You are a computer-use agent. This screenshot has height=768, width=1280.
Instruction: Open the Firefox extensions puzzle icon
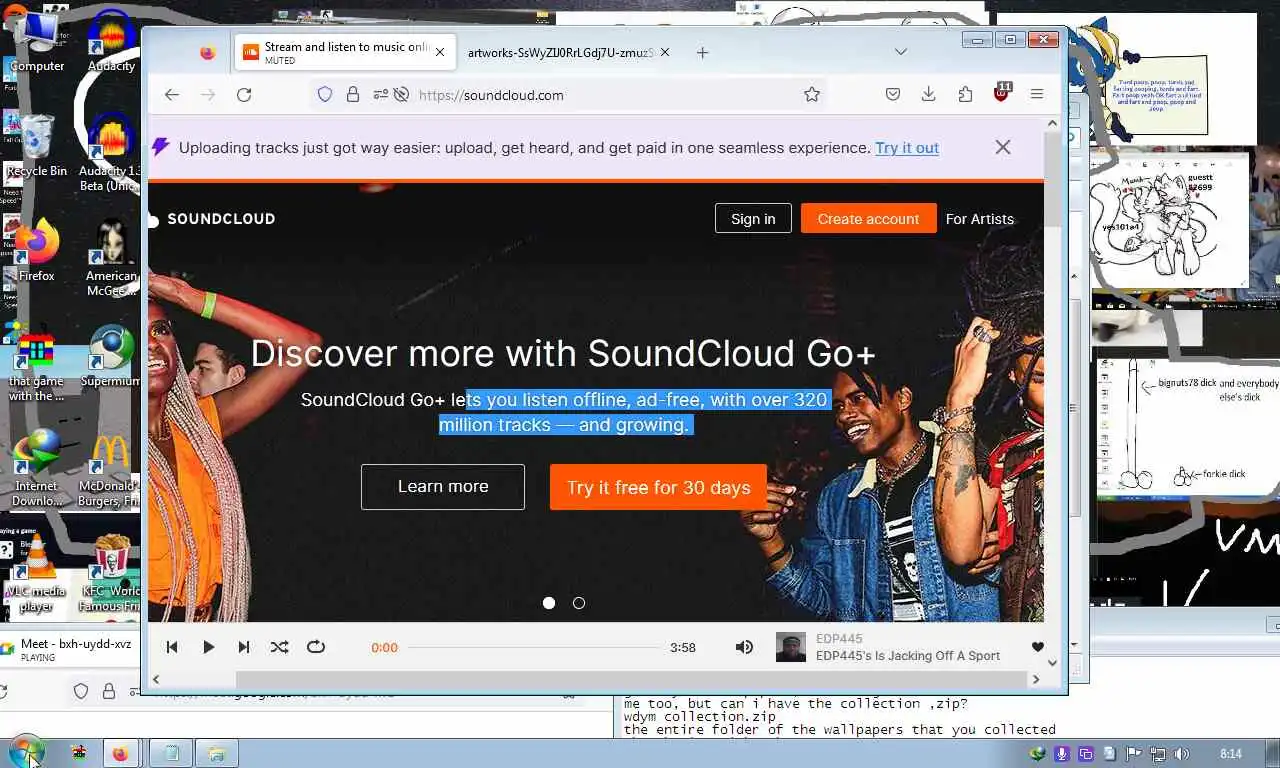pyautogui.click(x=965, y=94)
